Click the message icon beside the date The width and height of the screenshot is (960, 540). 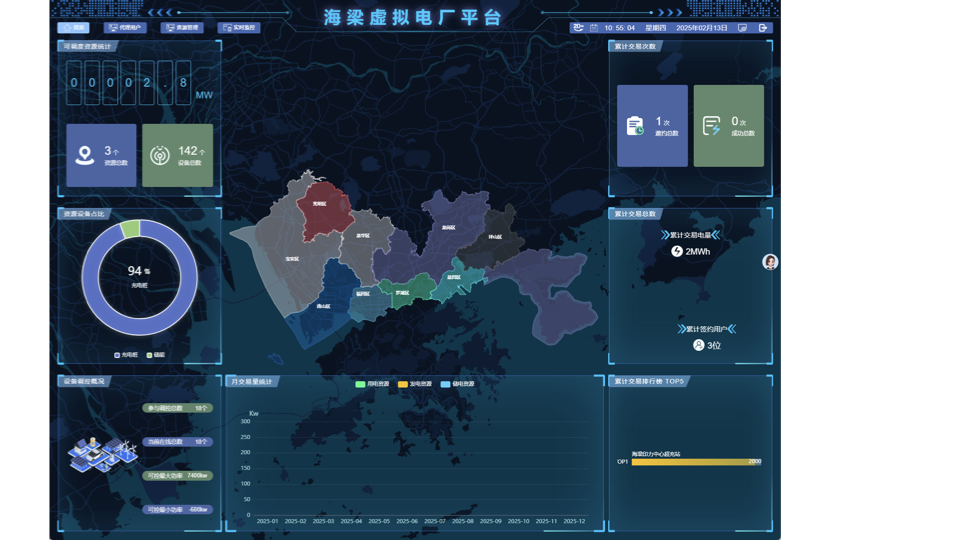[x=742, y=28]
